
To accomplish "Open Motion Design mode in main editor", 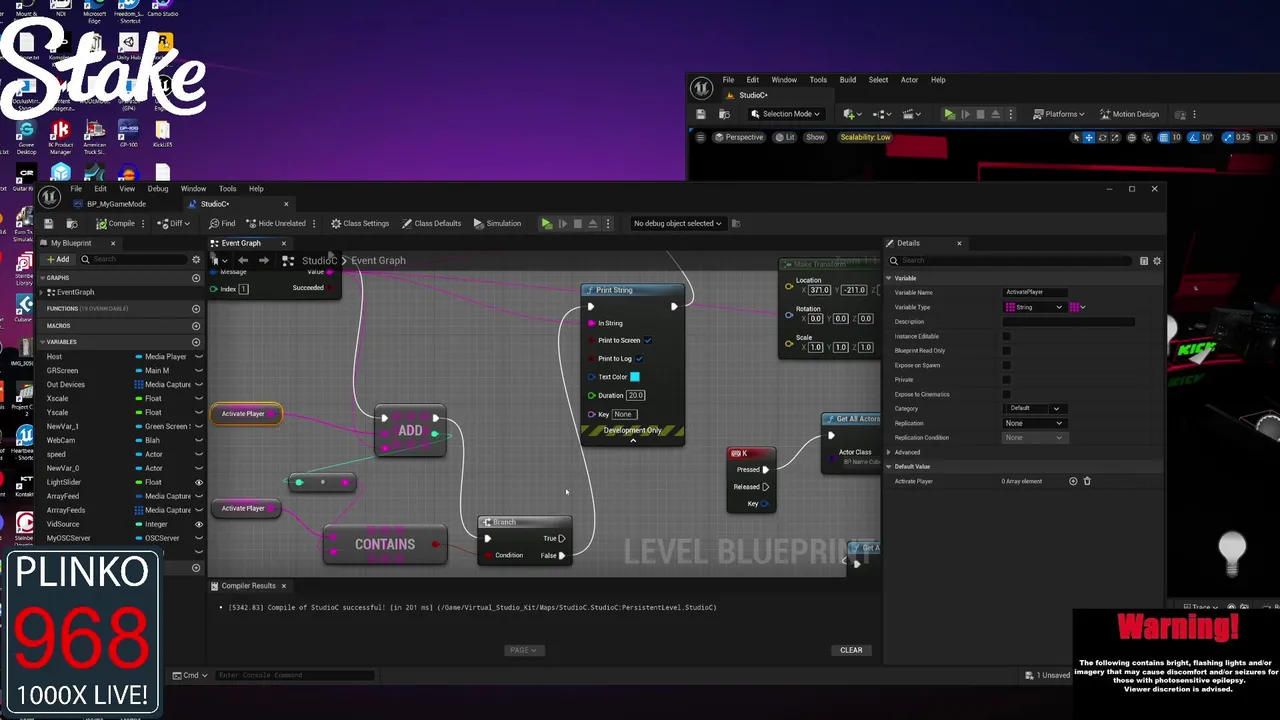I will (x=1129, y=114).
